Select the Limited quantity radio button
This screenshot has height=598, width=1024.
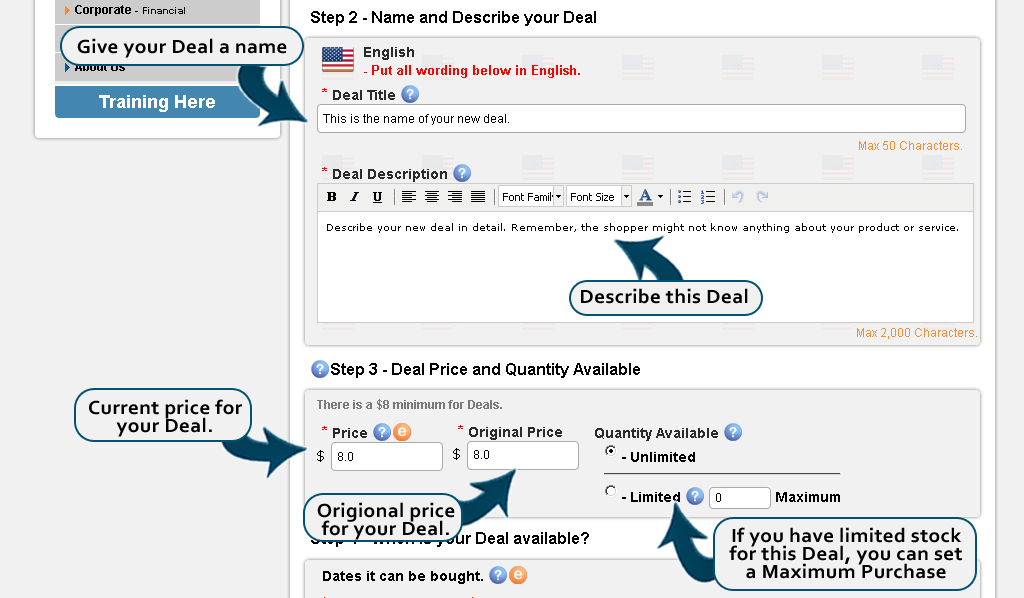pos(611,491)
